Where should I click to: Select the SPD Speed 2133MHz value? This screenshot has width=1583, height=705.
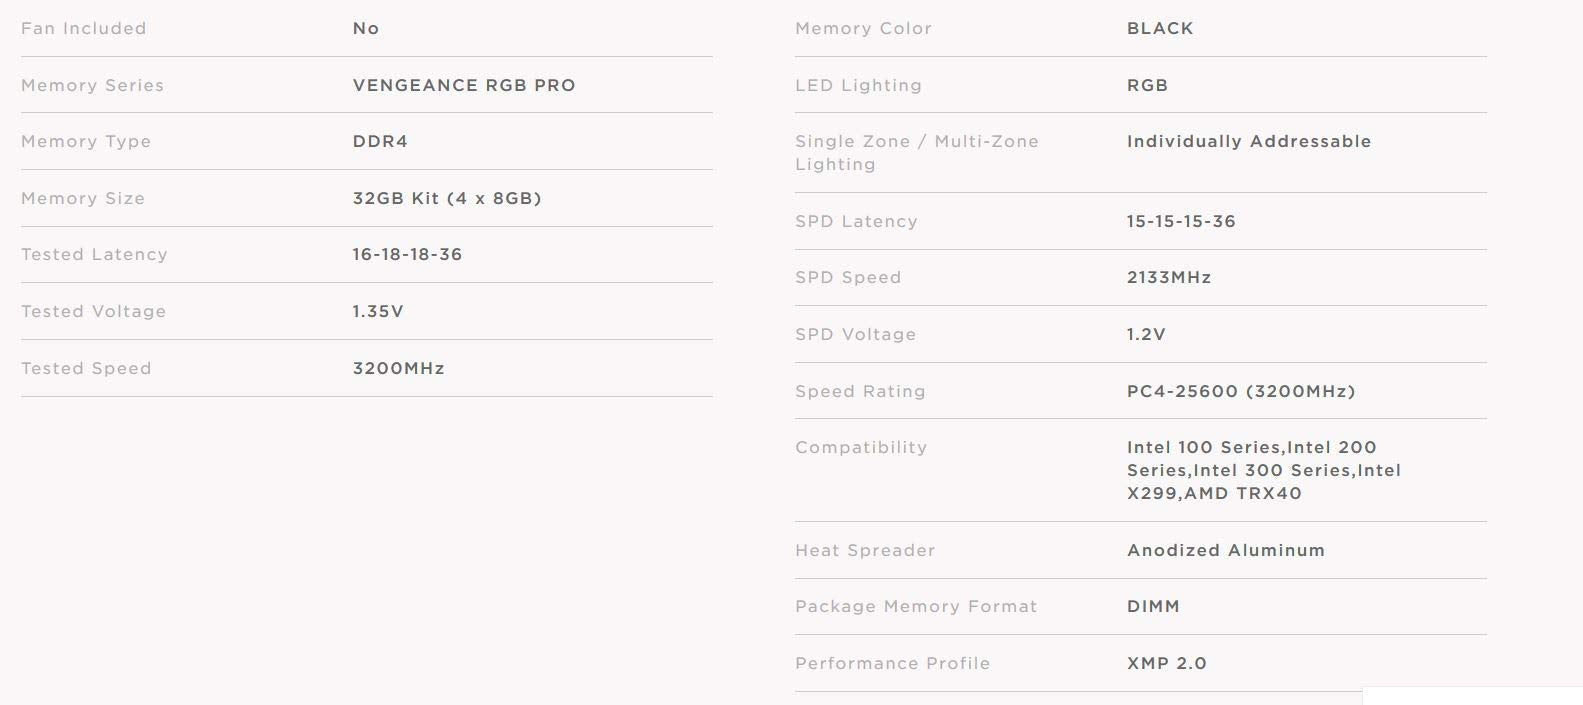click(x=1169, y=277)
